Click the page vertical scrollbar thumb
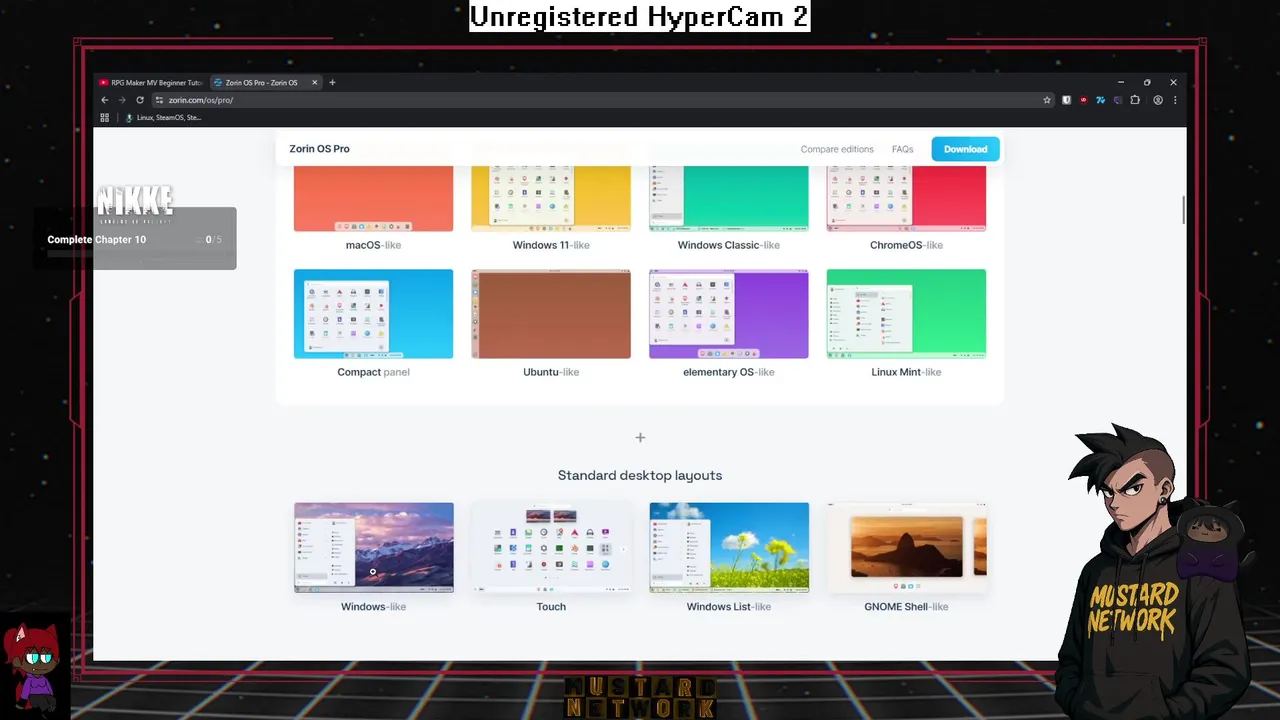Viewport: 1280px width, 720px height. (1184, 210)
